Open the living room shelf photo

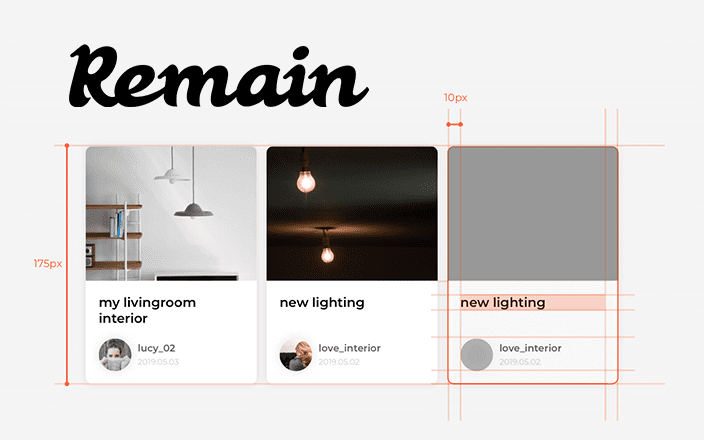coord(171,214)
